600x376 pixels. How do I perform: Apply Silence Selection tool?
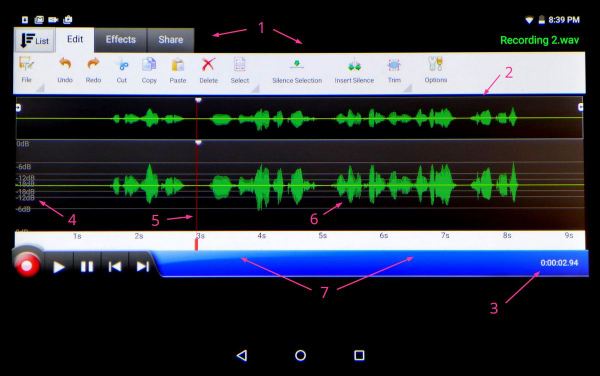tap(297, 70)
